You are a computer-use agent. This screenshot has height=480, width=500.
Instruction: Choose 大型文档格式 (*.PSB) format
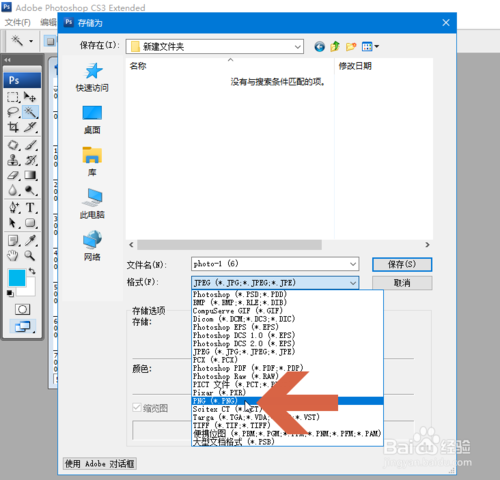pyautogui.click(x=288, y=442)
